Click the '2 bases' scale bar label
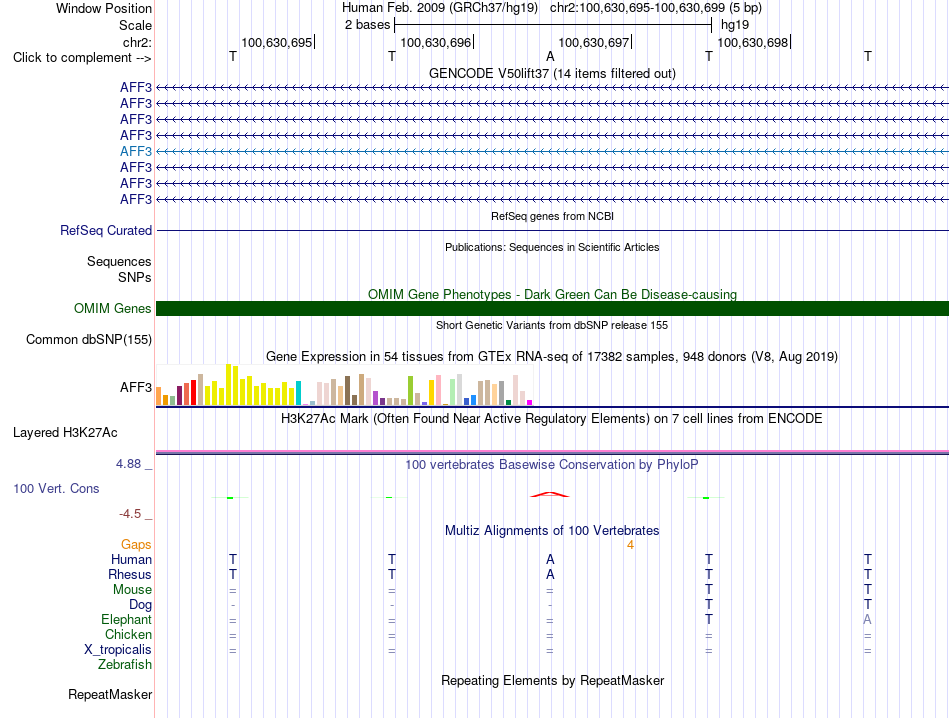950x718 pixels. (367, 25)
